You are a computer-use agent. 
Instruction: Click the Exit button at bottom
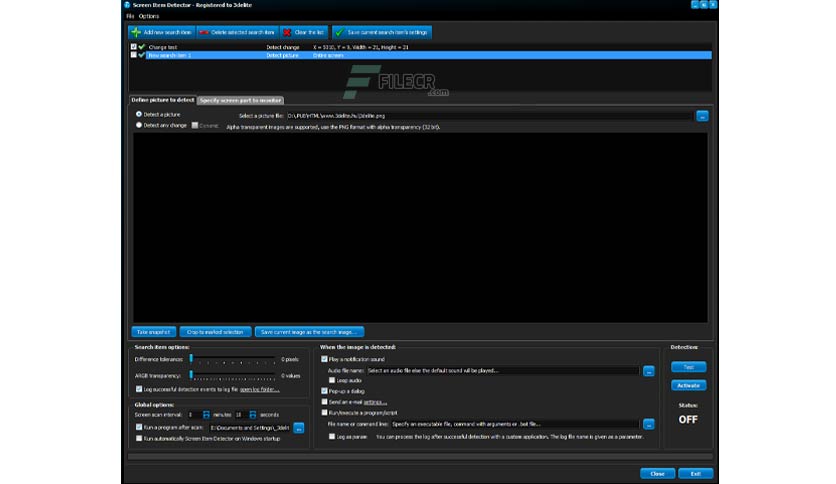[x=695, y=473]
